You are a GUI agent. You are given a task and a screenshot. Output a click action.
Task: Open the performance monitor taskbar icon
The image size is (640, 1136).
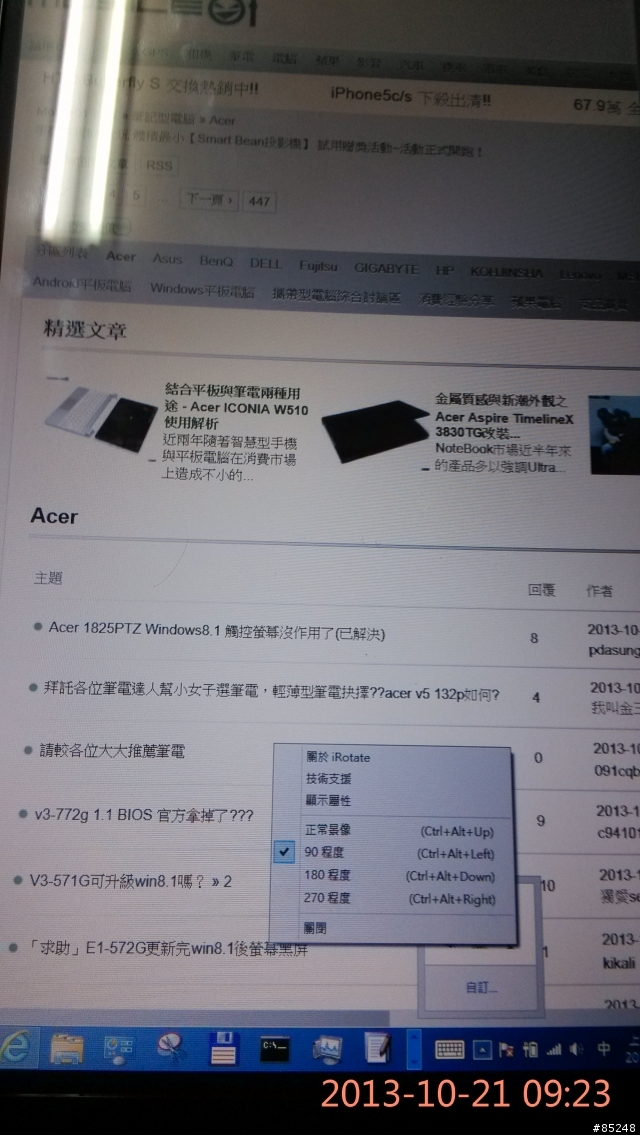[x=327, y=1048]
